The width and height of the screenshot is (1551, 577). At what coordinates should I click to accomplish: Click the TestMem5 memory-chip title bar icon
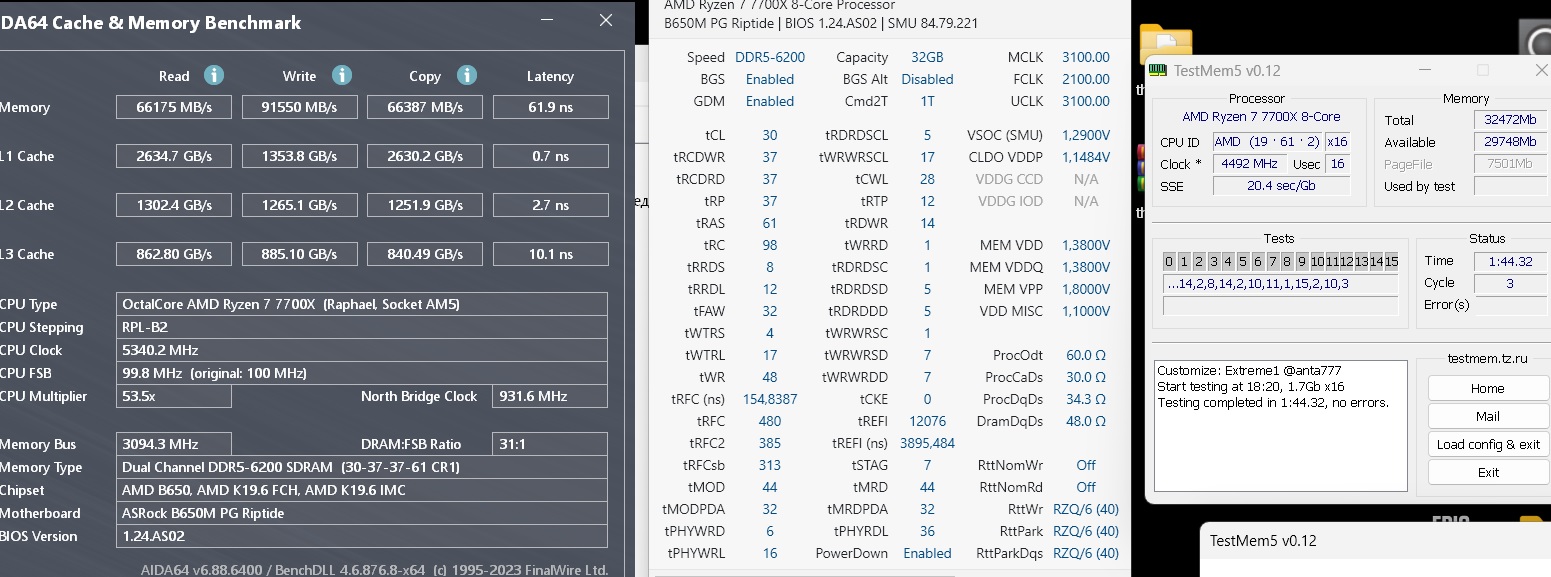click(x=1159, y=70)
